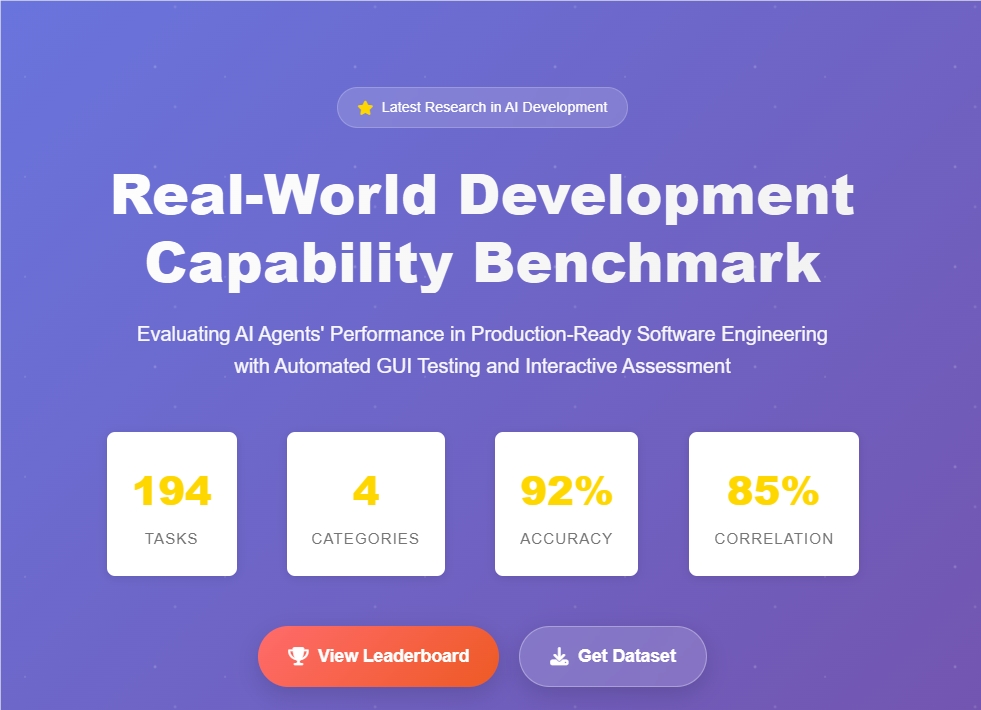The height and width of the screenshot is (710, 981).
Task: Click the 194 number in Tasks card
Action: coord(172,491)
